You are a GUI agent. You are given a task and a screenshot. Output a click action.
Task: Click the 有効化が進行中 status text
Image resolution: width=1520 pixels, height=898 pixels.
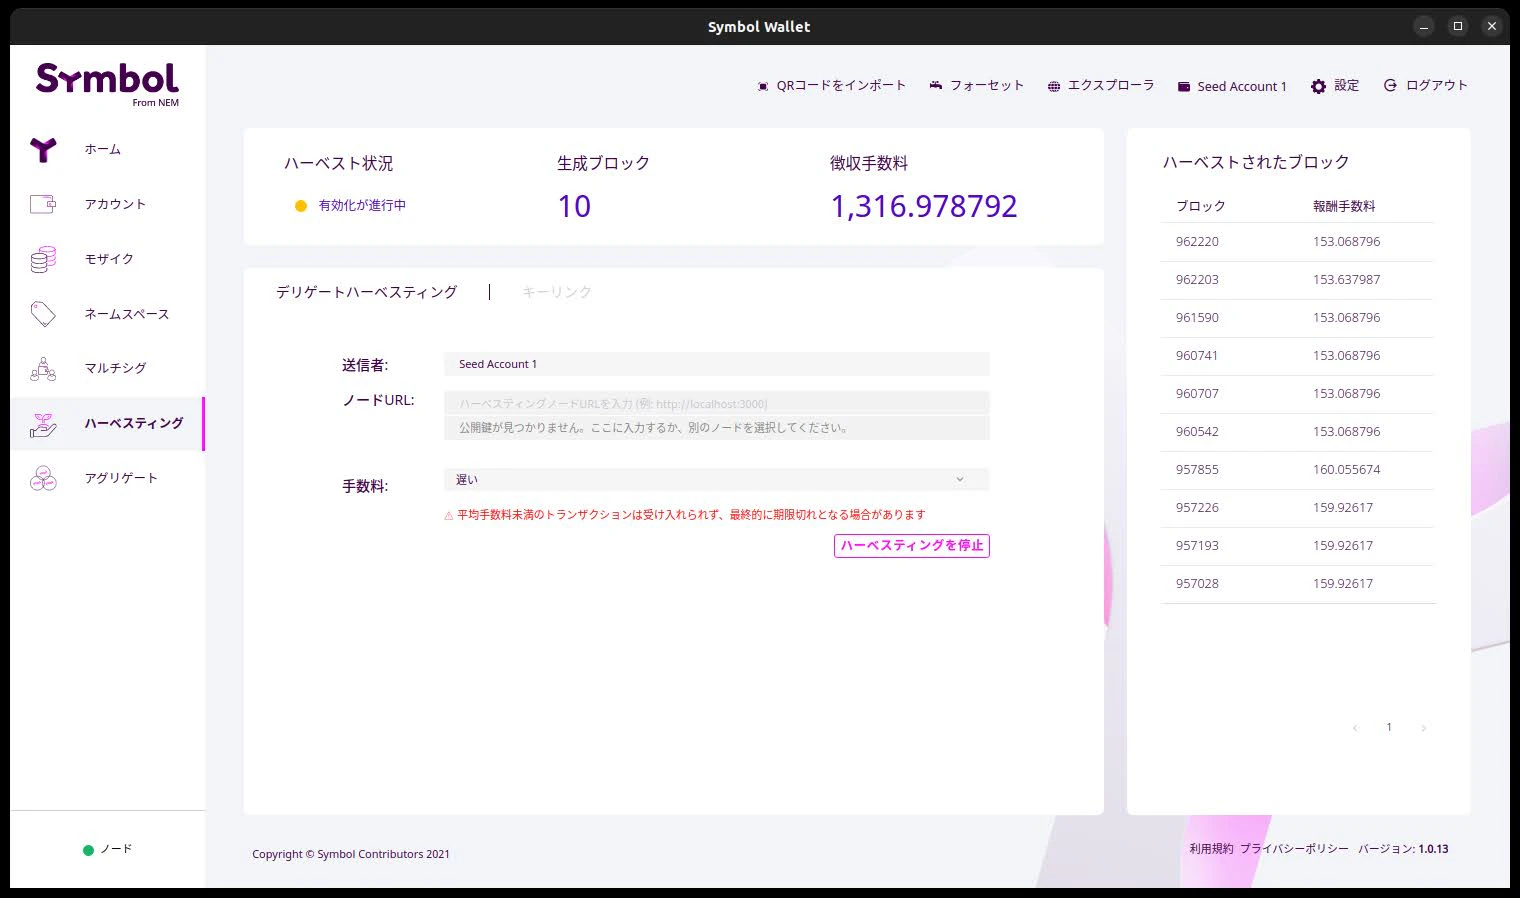tap(362, 205)
